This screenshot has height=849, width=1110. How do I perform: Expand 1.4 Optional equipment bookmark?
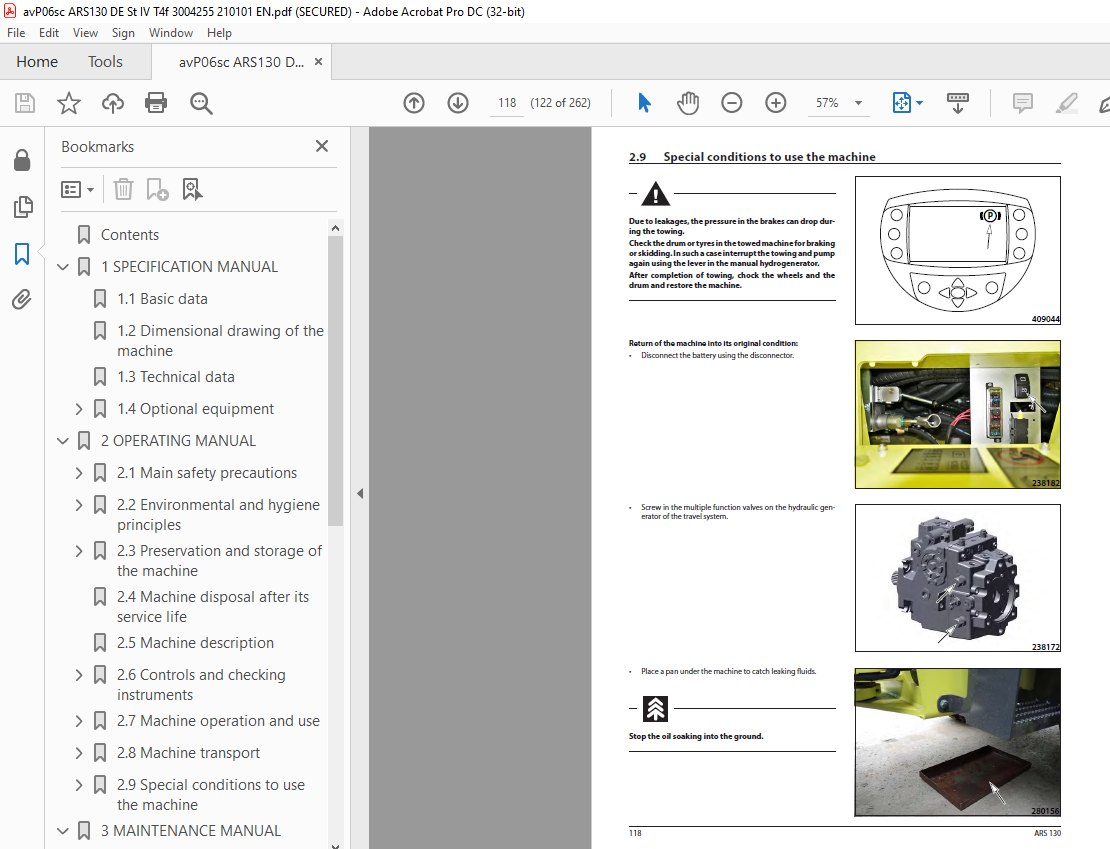pyautogui.click(x=79, y=409)
